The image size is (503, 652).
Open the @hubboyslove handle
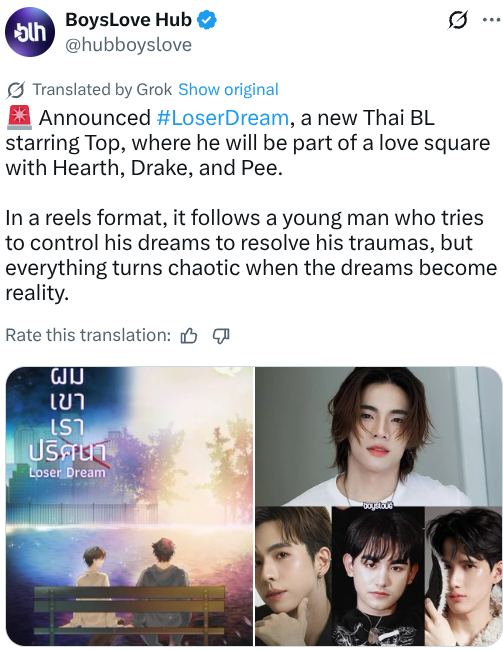pyautogui.click(x=128, y=45)
